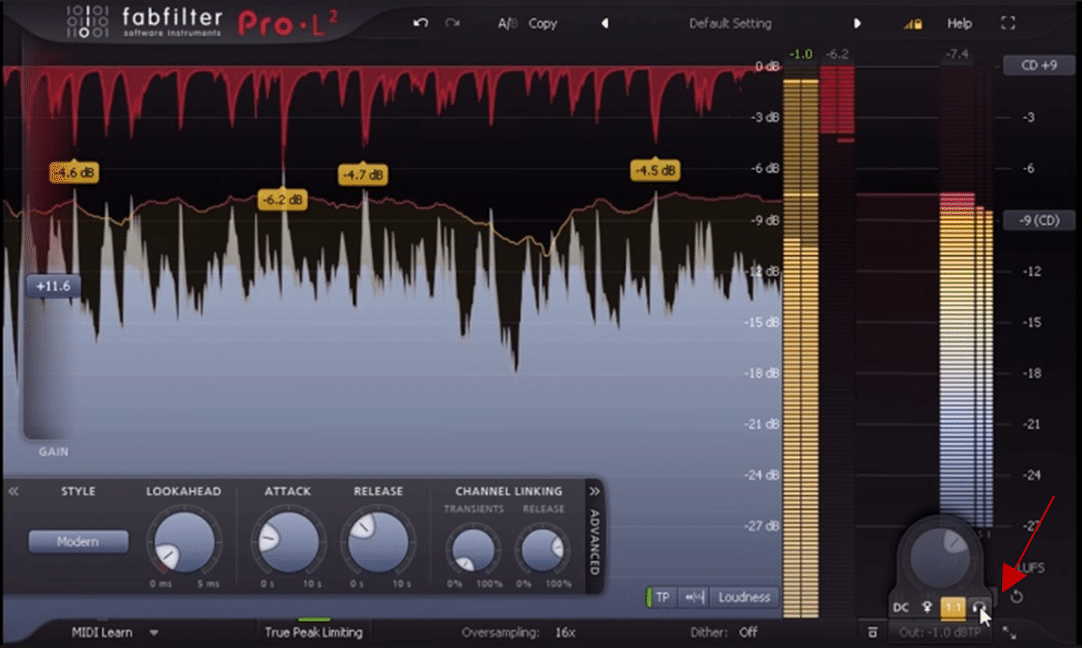Open the Default Setting preset menu

click(x=730, y=23)
